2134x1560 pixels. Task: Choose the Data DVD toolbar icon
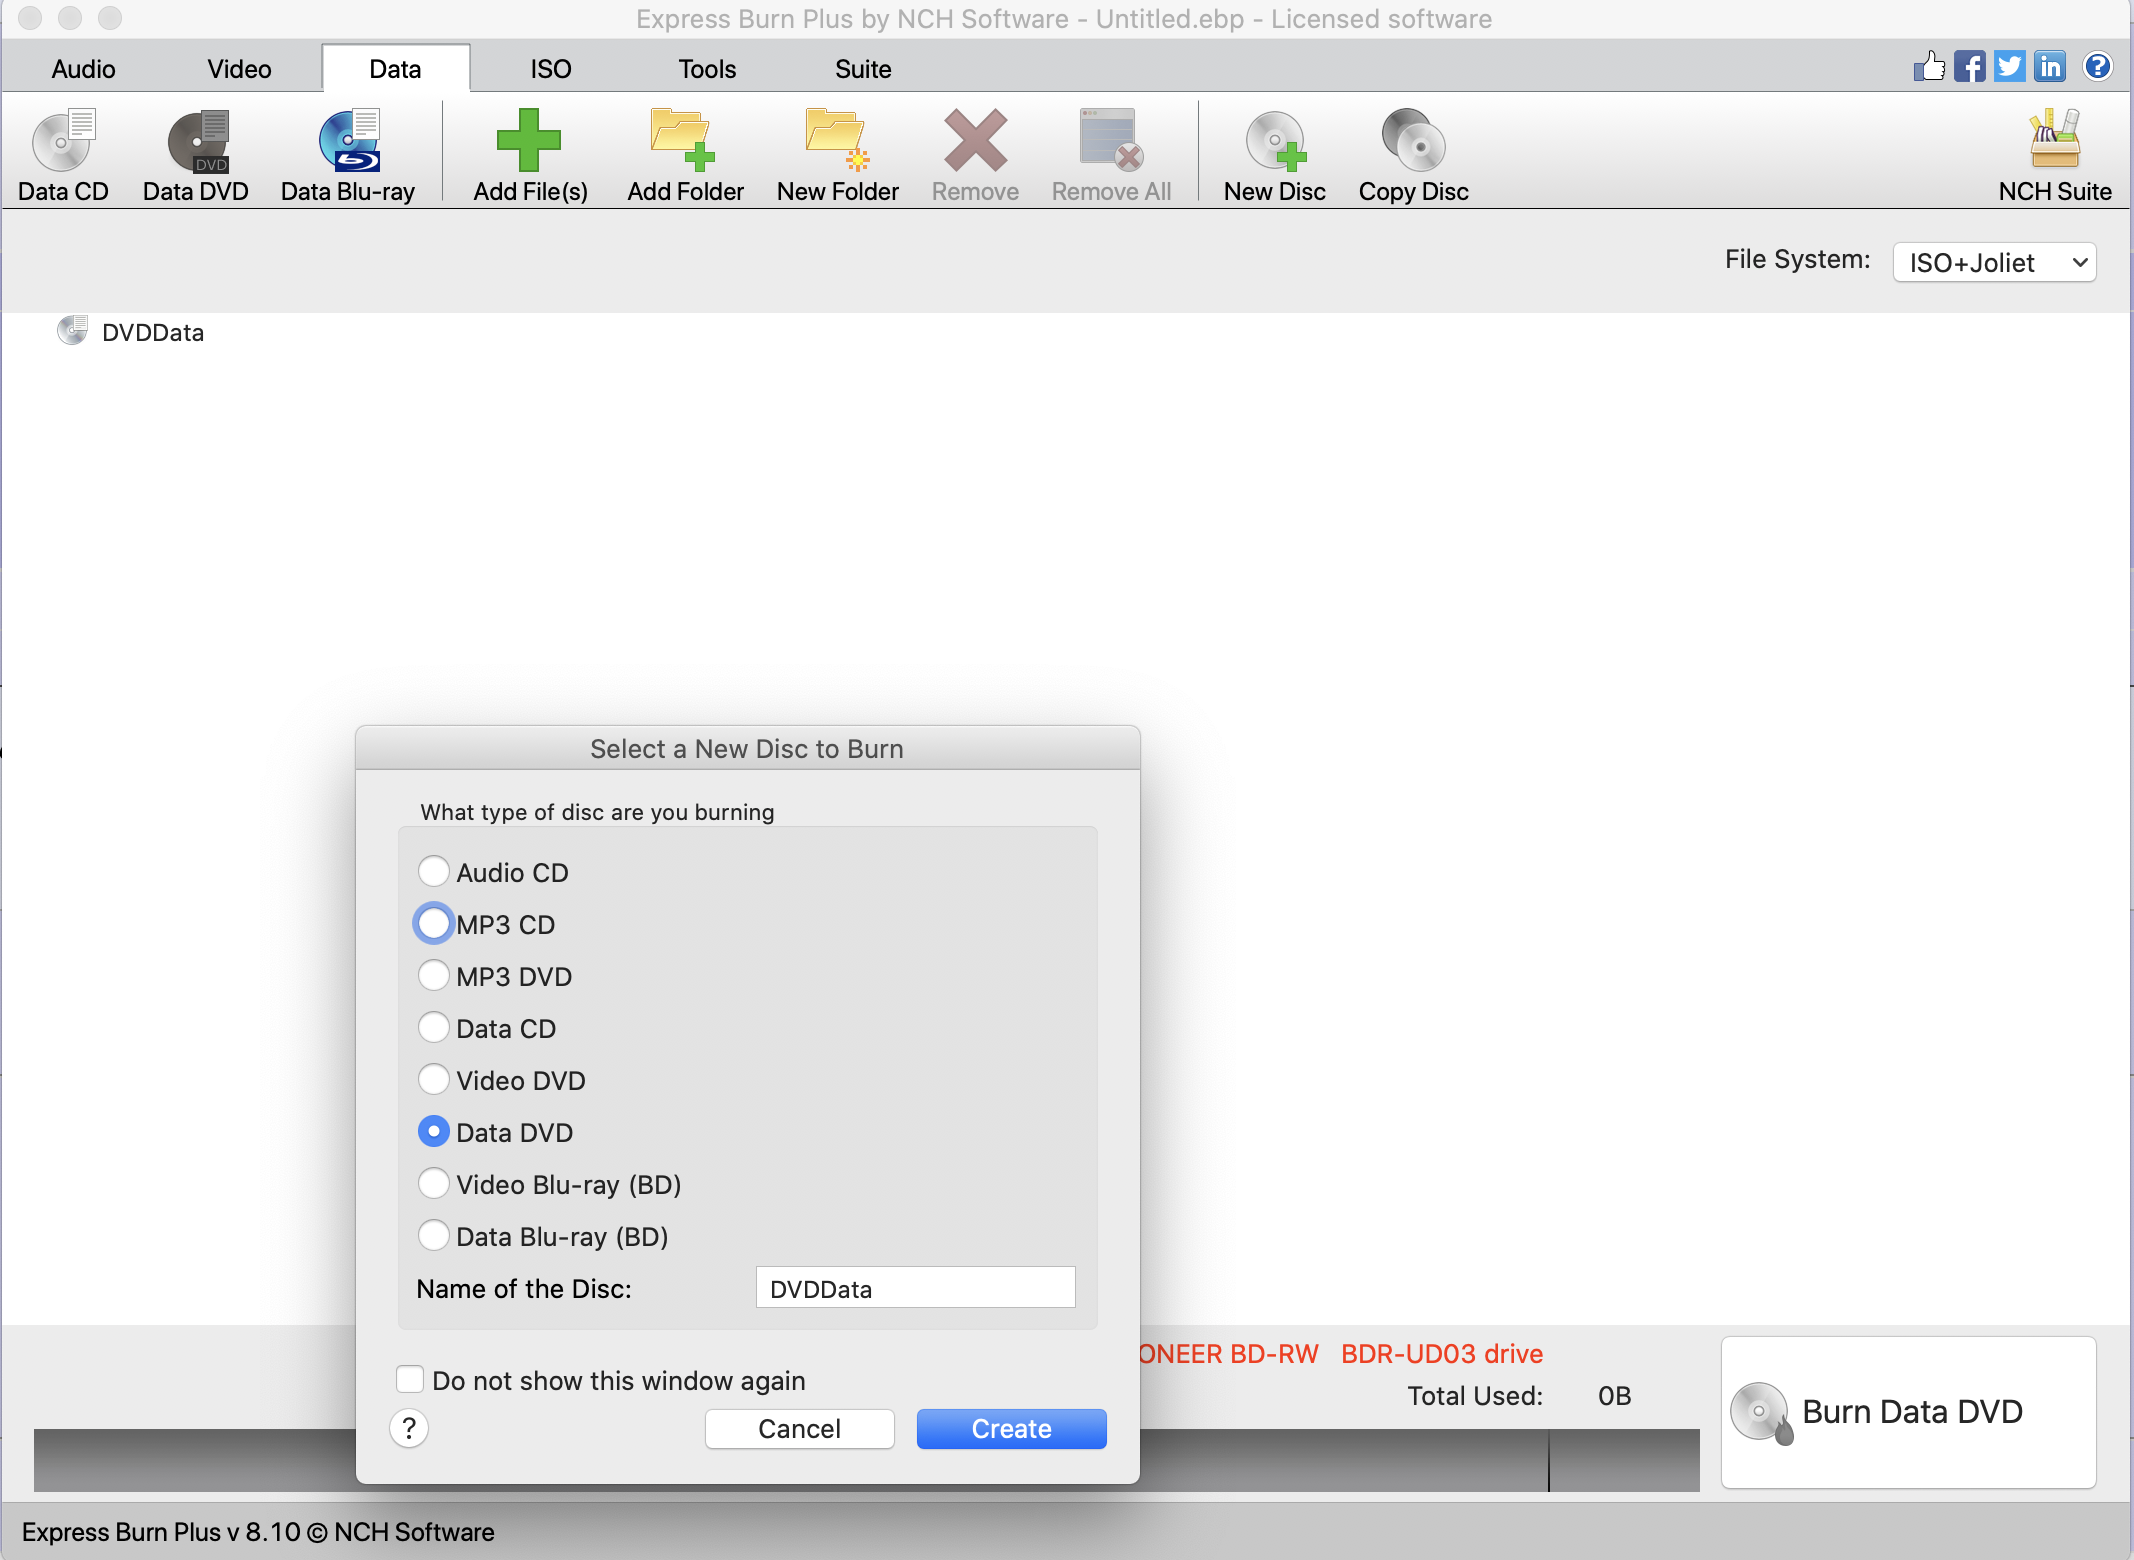(x=196, y=156)
